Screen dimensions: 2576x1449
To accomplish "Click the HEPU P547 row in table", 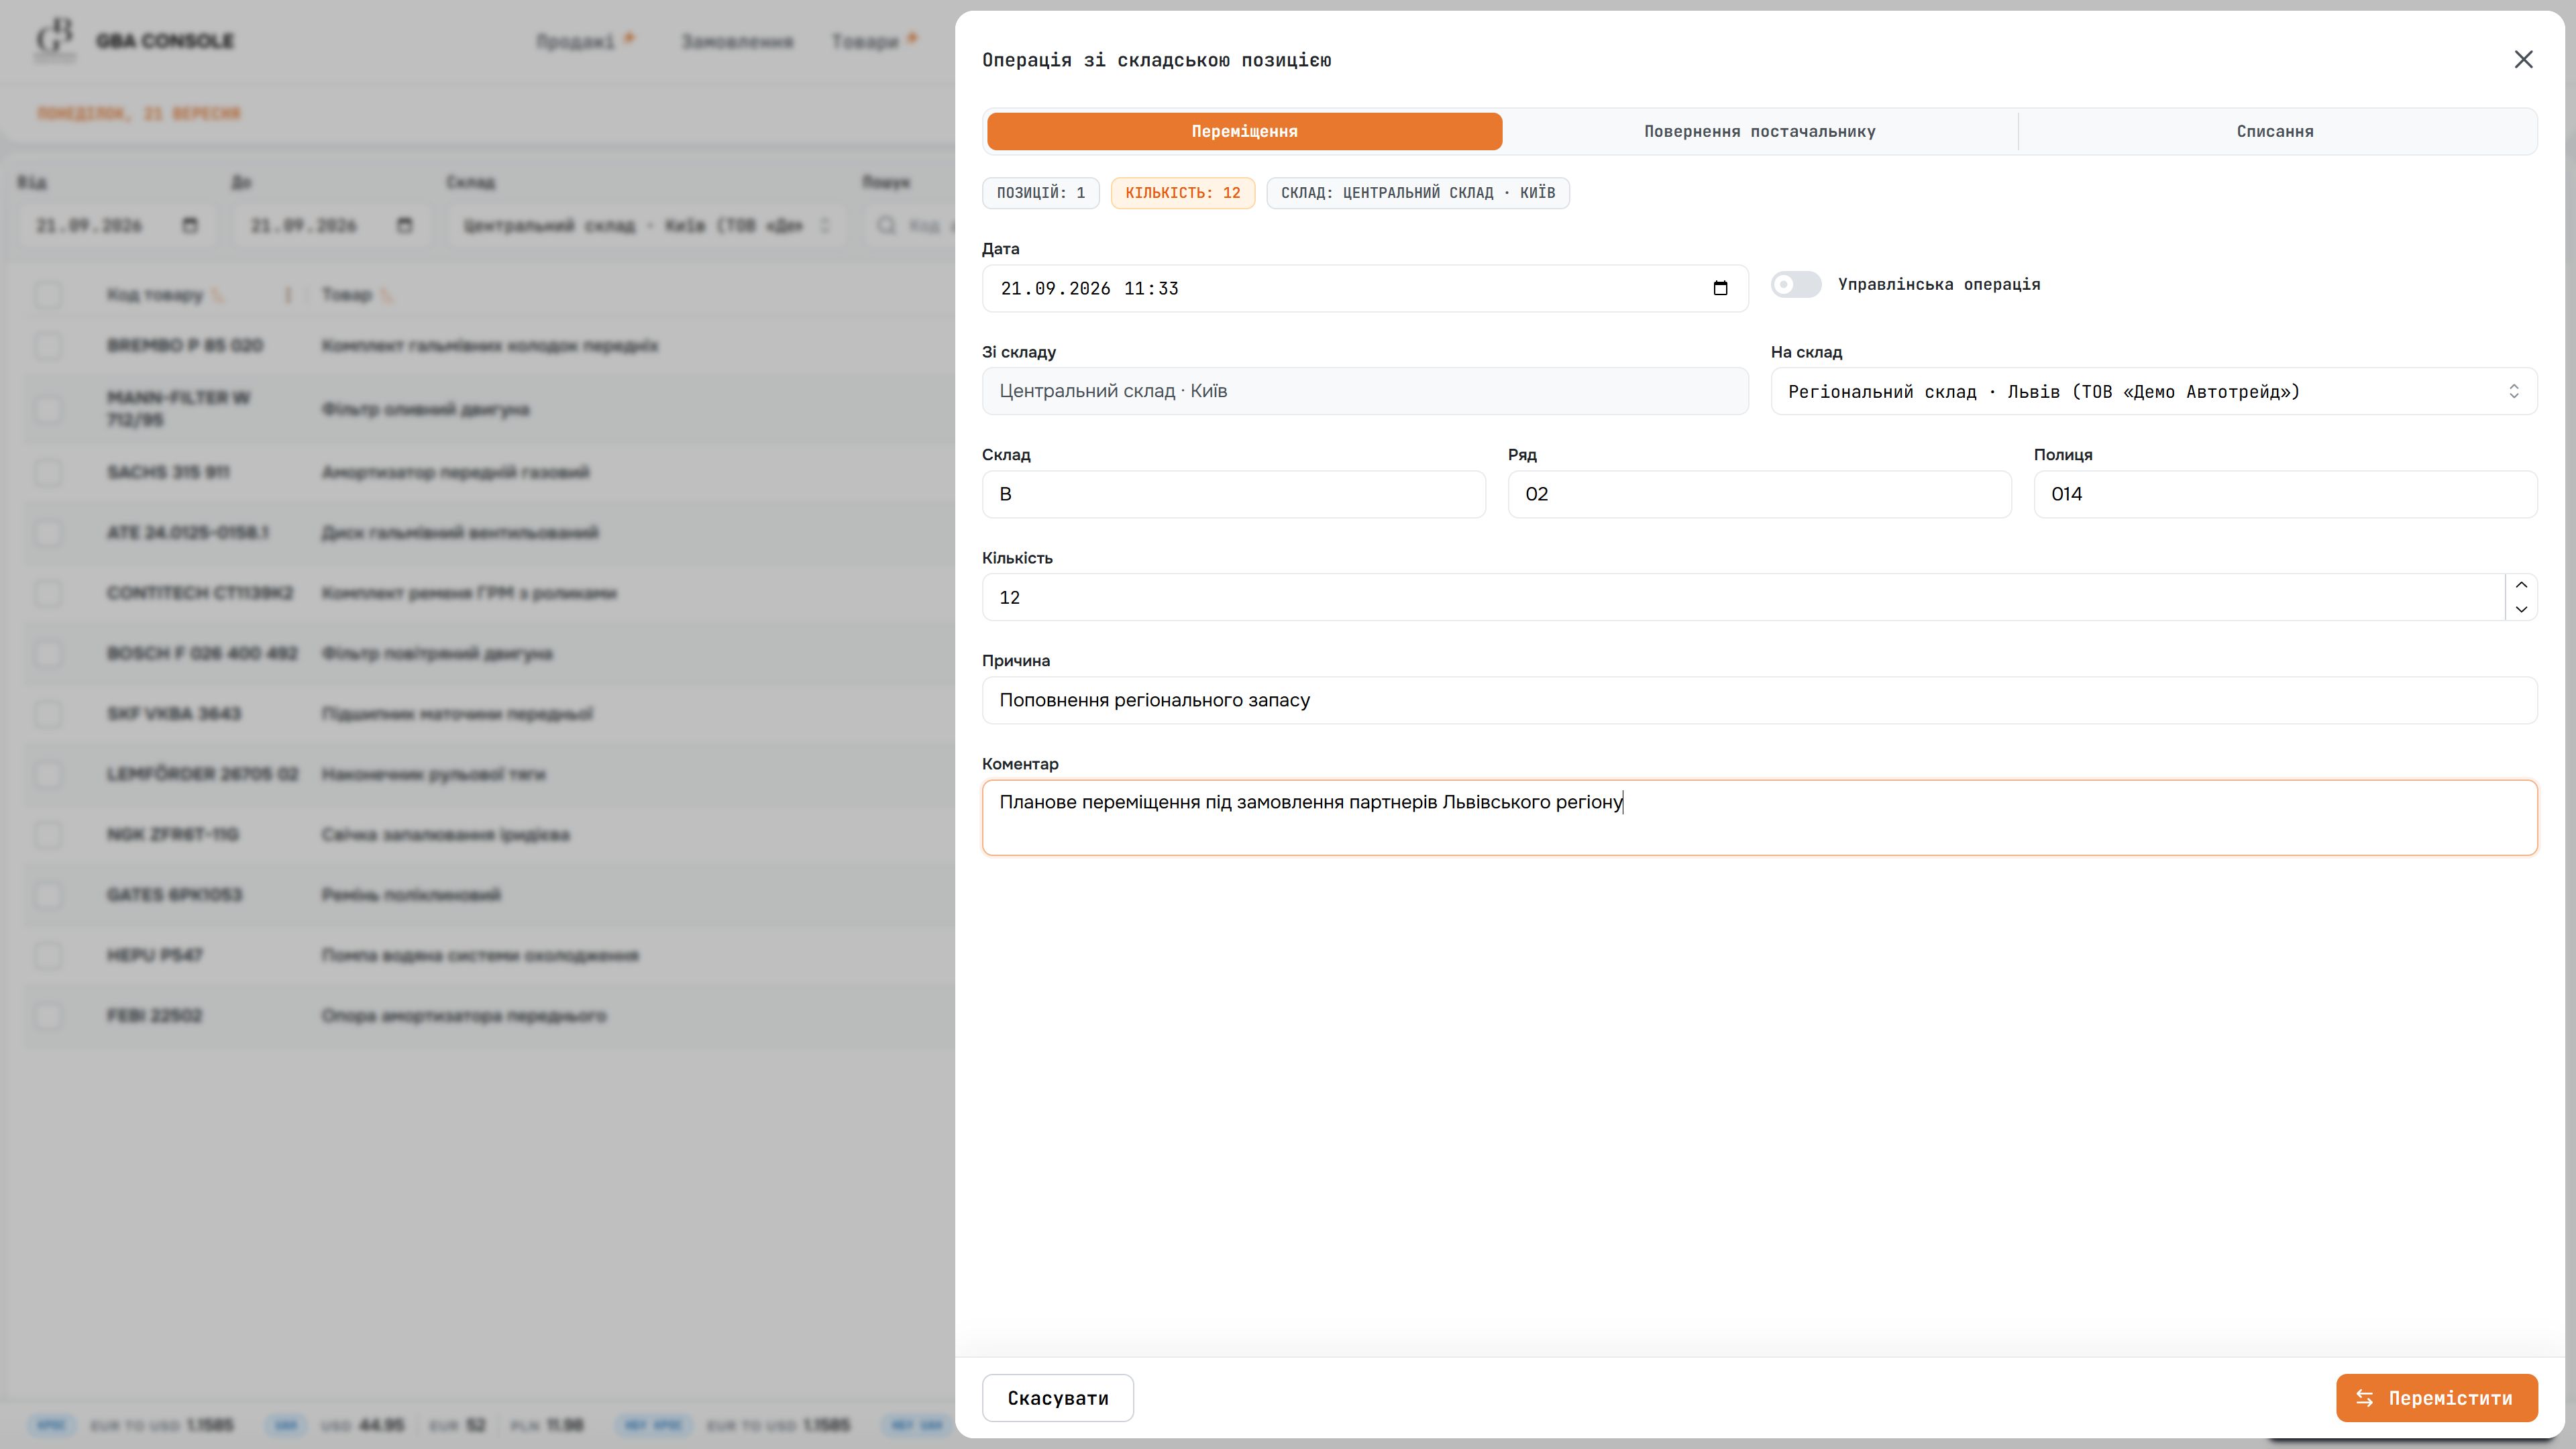I will 490,956.
